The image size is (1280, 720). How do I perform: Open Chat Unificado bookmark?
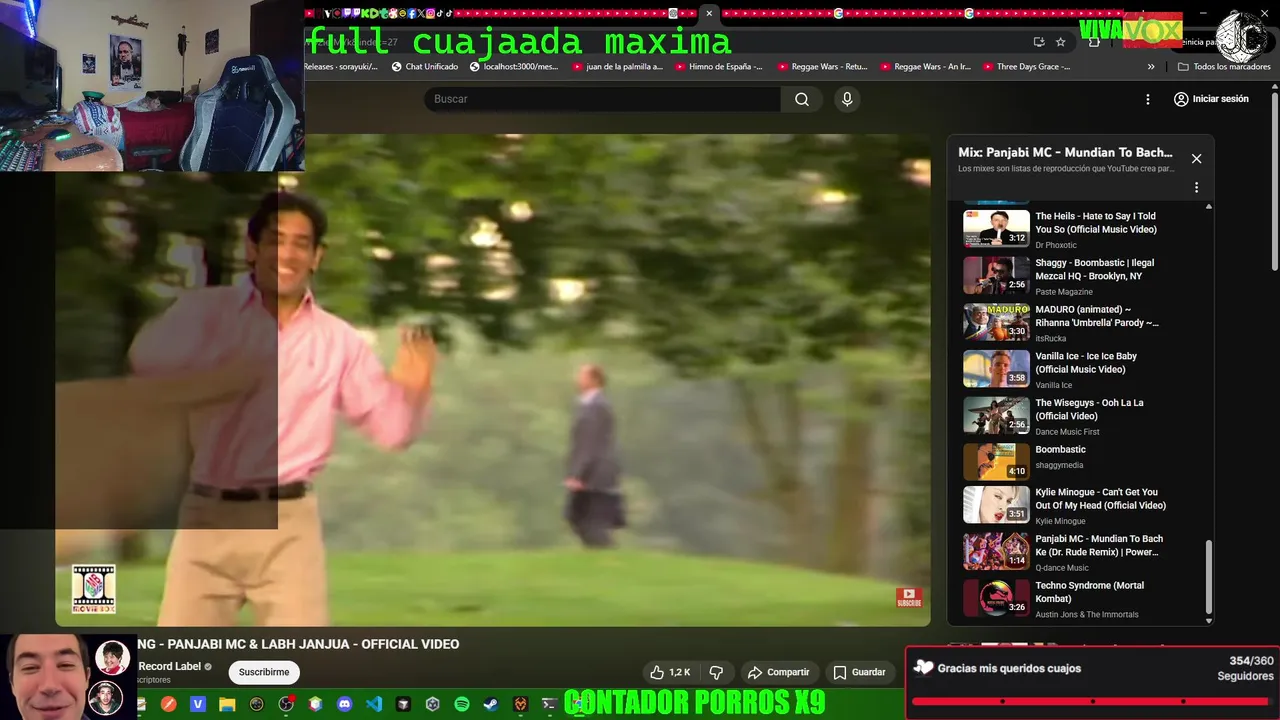425,67
